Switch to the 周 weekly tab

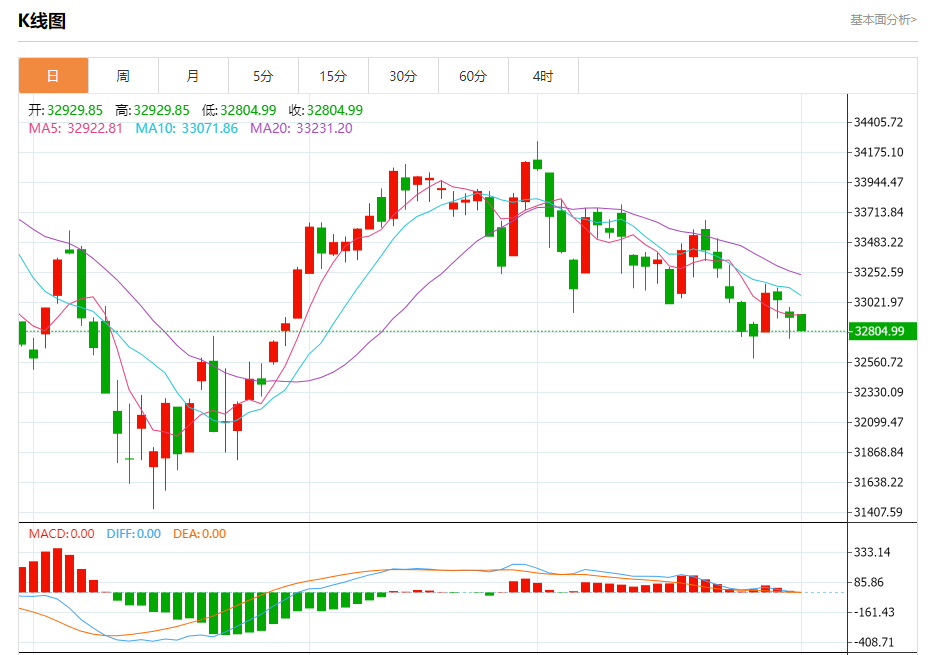tap(123, 75)
